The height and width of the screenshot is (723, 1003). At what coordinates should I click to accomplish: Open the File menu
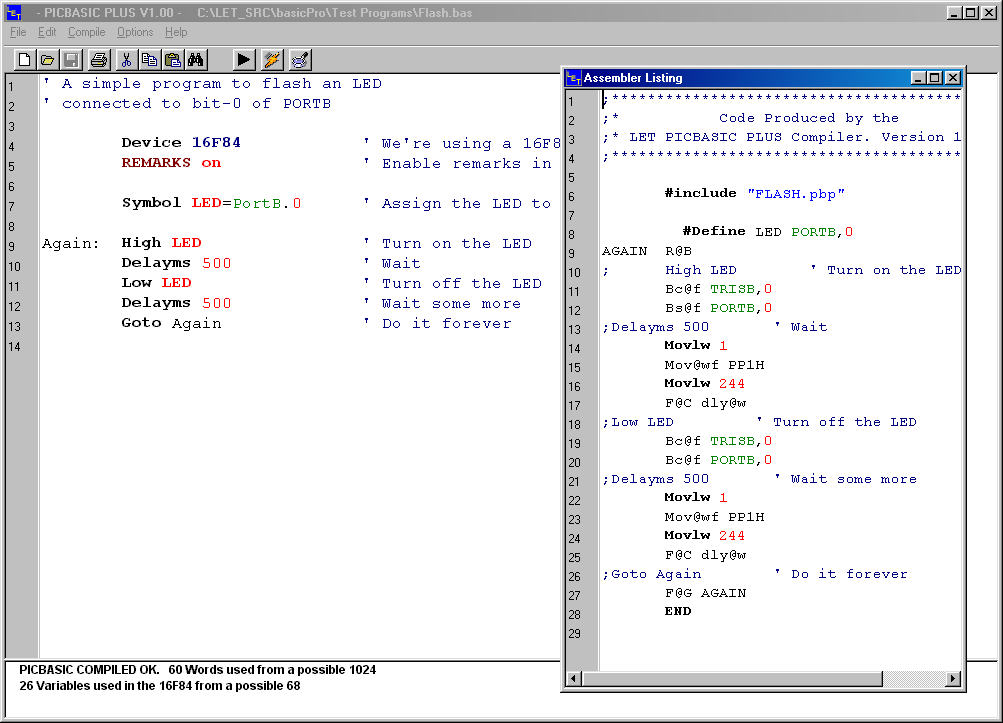click(x=18, y=32)
